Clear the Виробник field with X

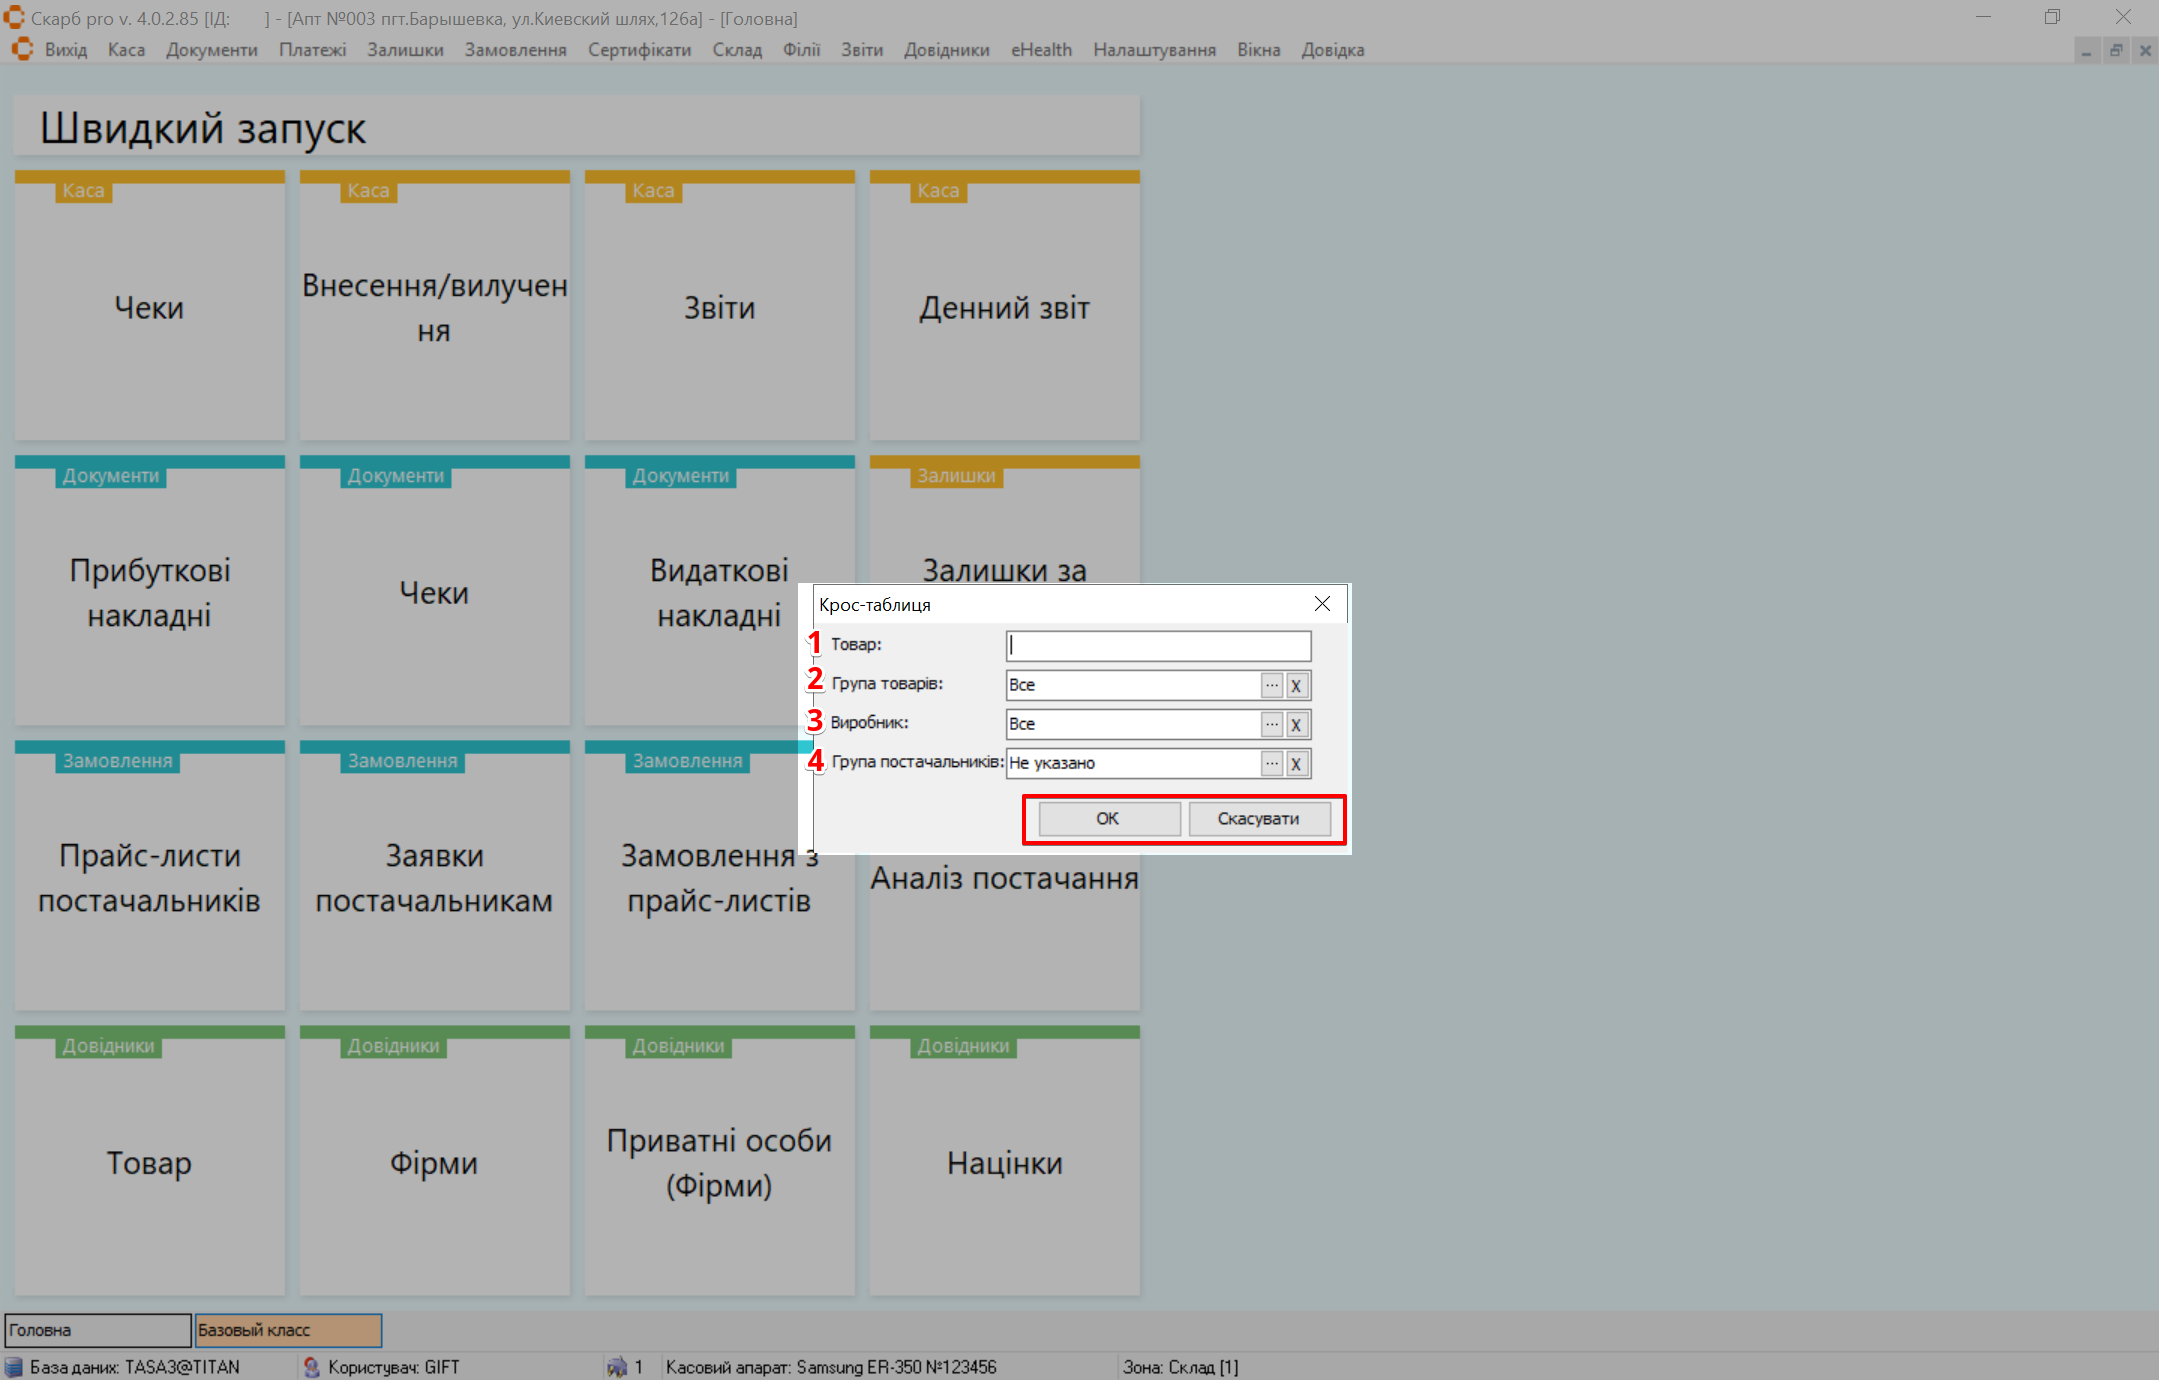pyautogui.click(x=1296, y=724)
